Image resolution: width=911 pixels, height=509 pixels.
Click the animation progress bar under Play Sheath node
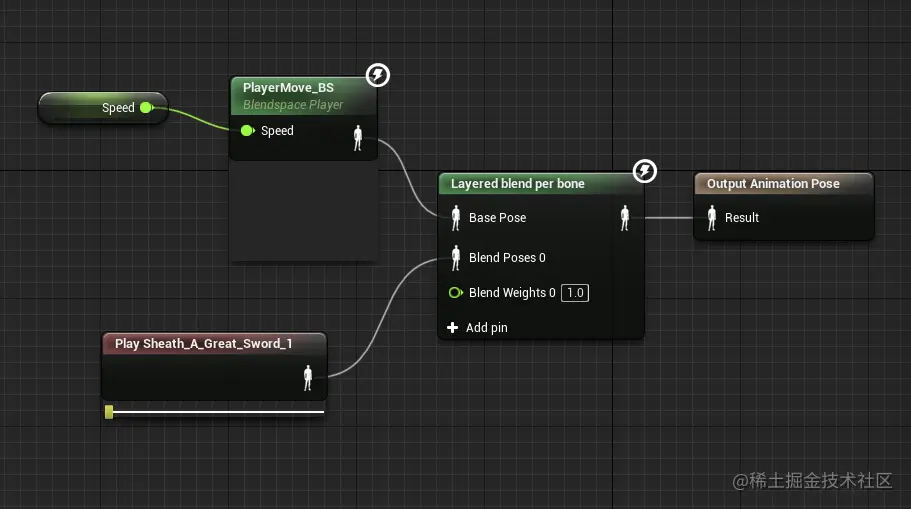click(x=214, y=412)
